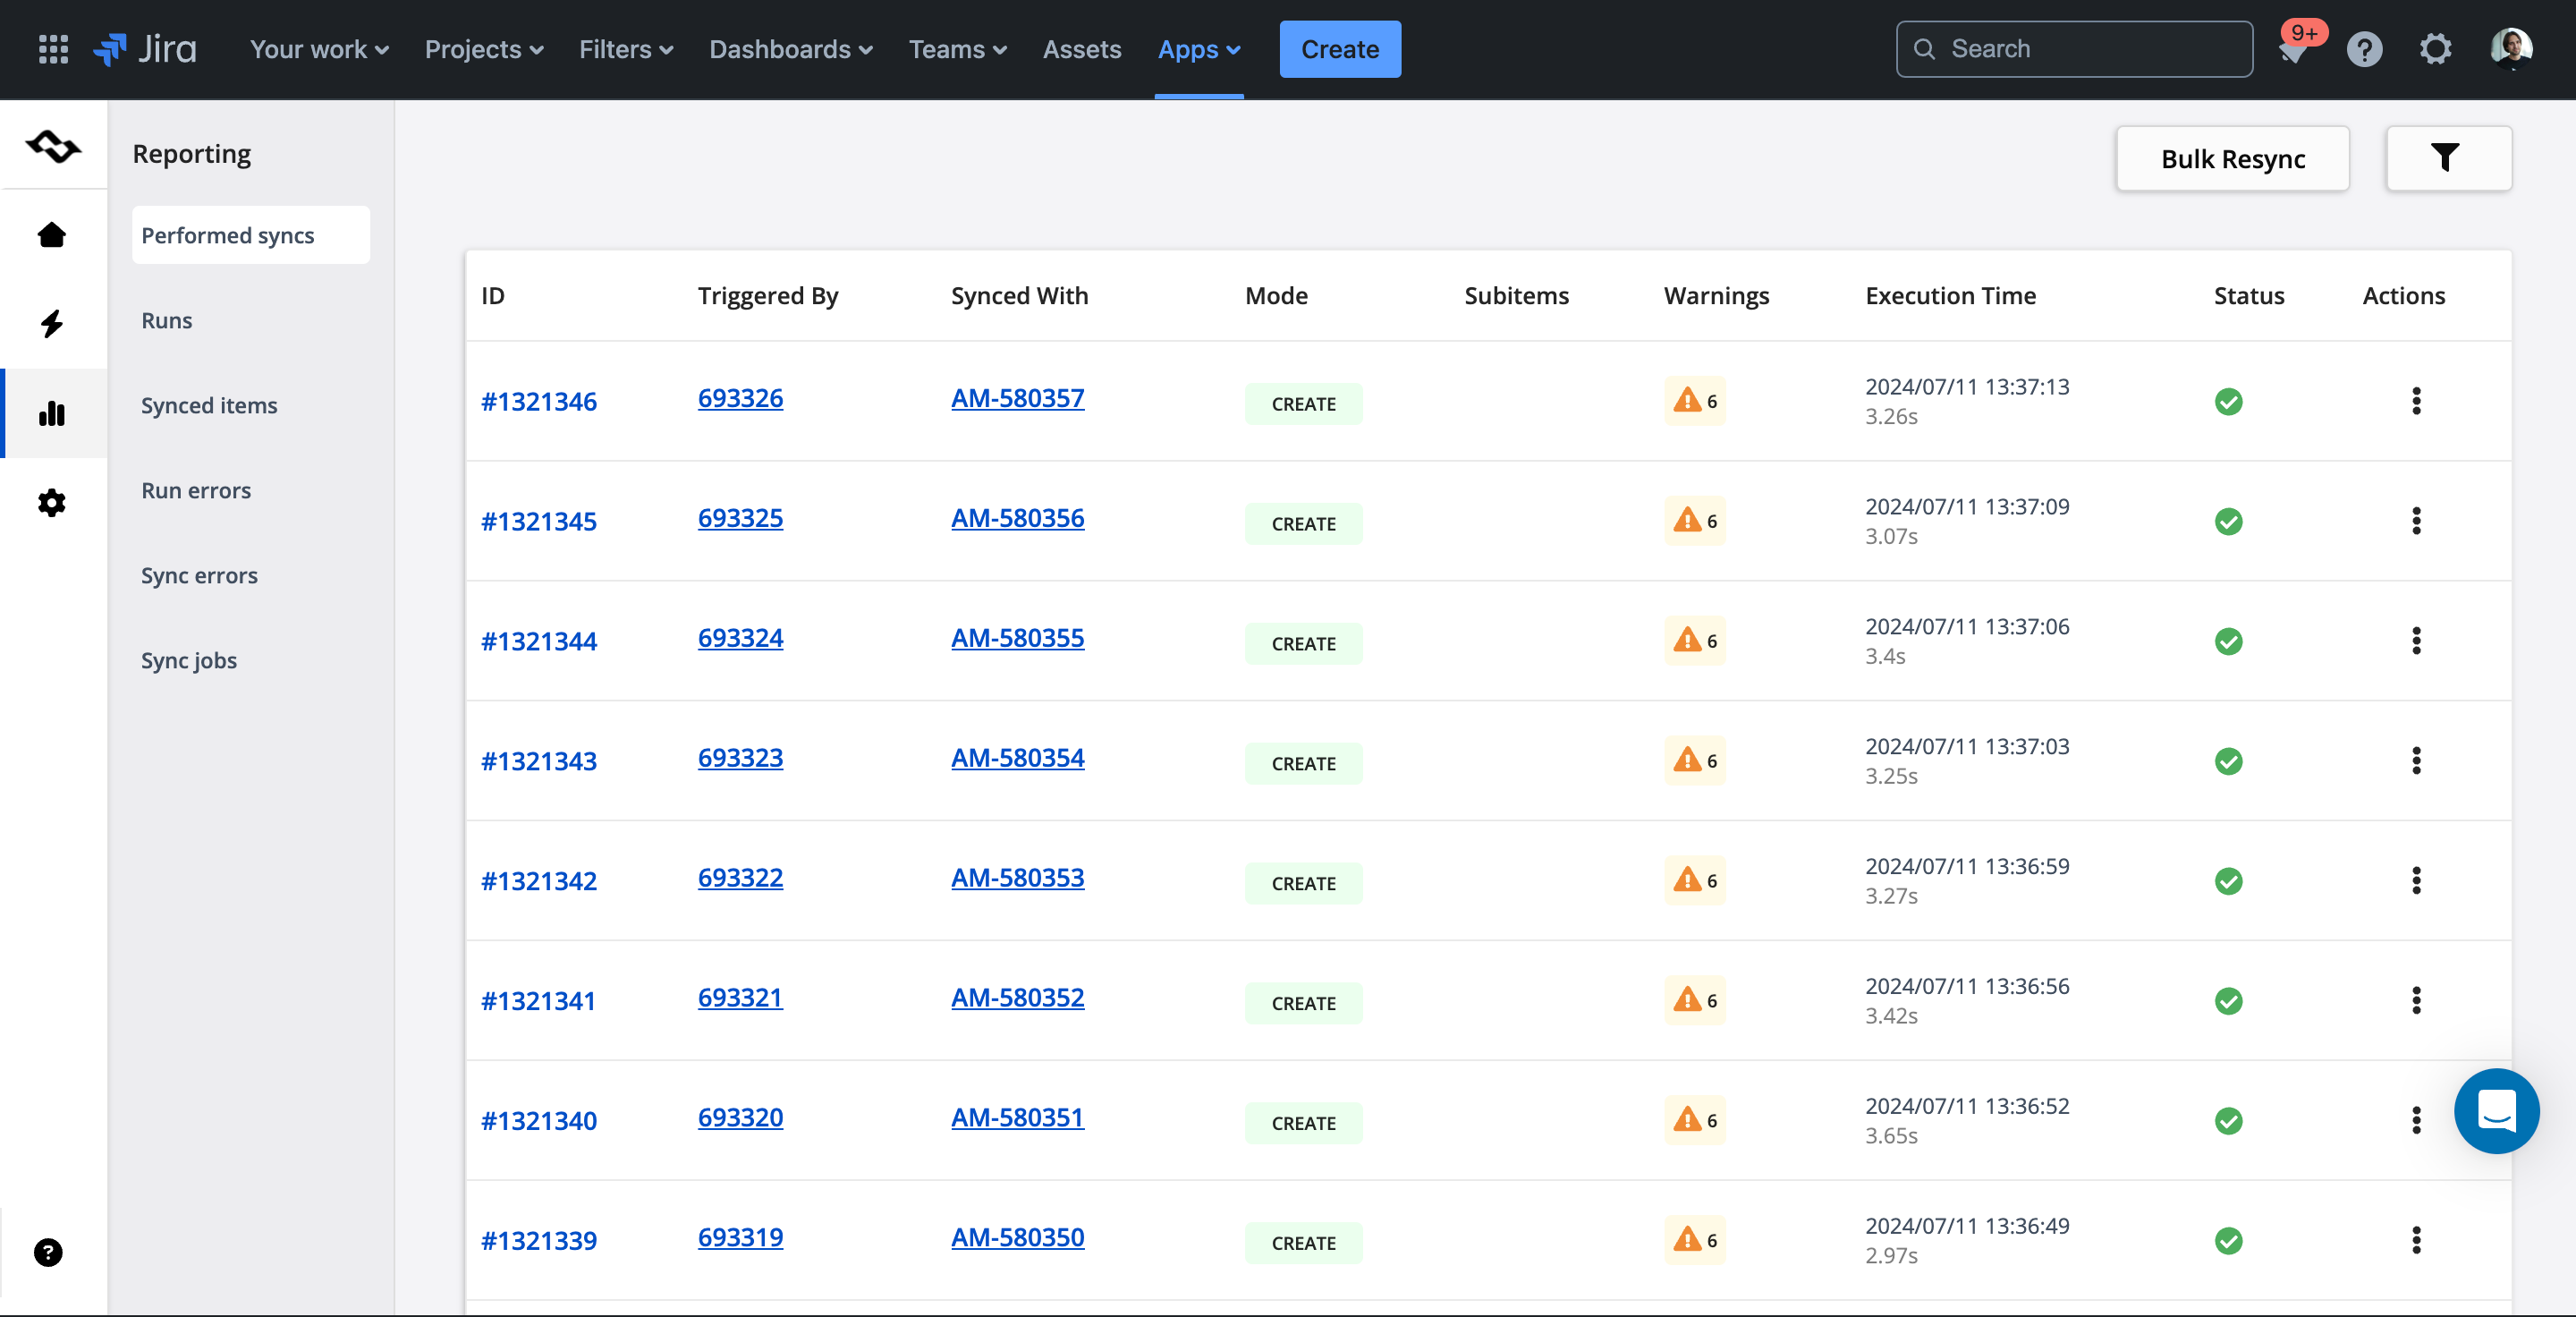Click execution time 2024/07/11 13:36:59
Viewport: 2576px width, 1317px height.
[x=1967, y=866]
